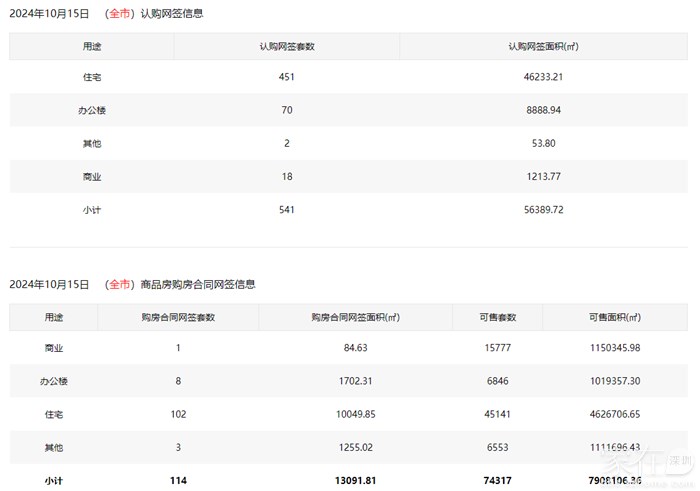Select the 可售套数 column header
700x491 pixels.
click(497, 317)
